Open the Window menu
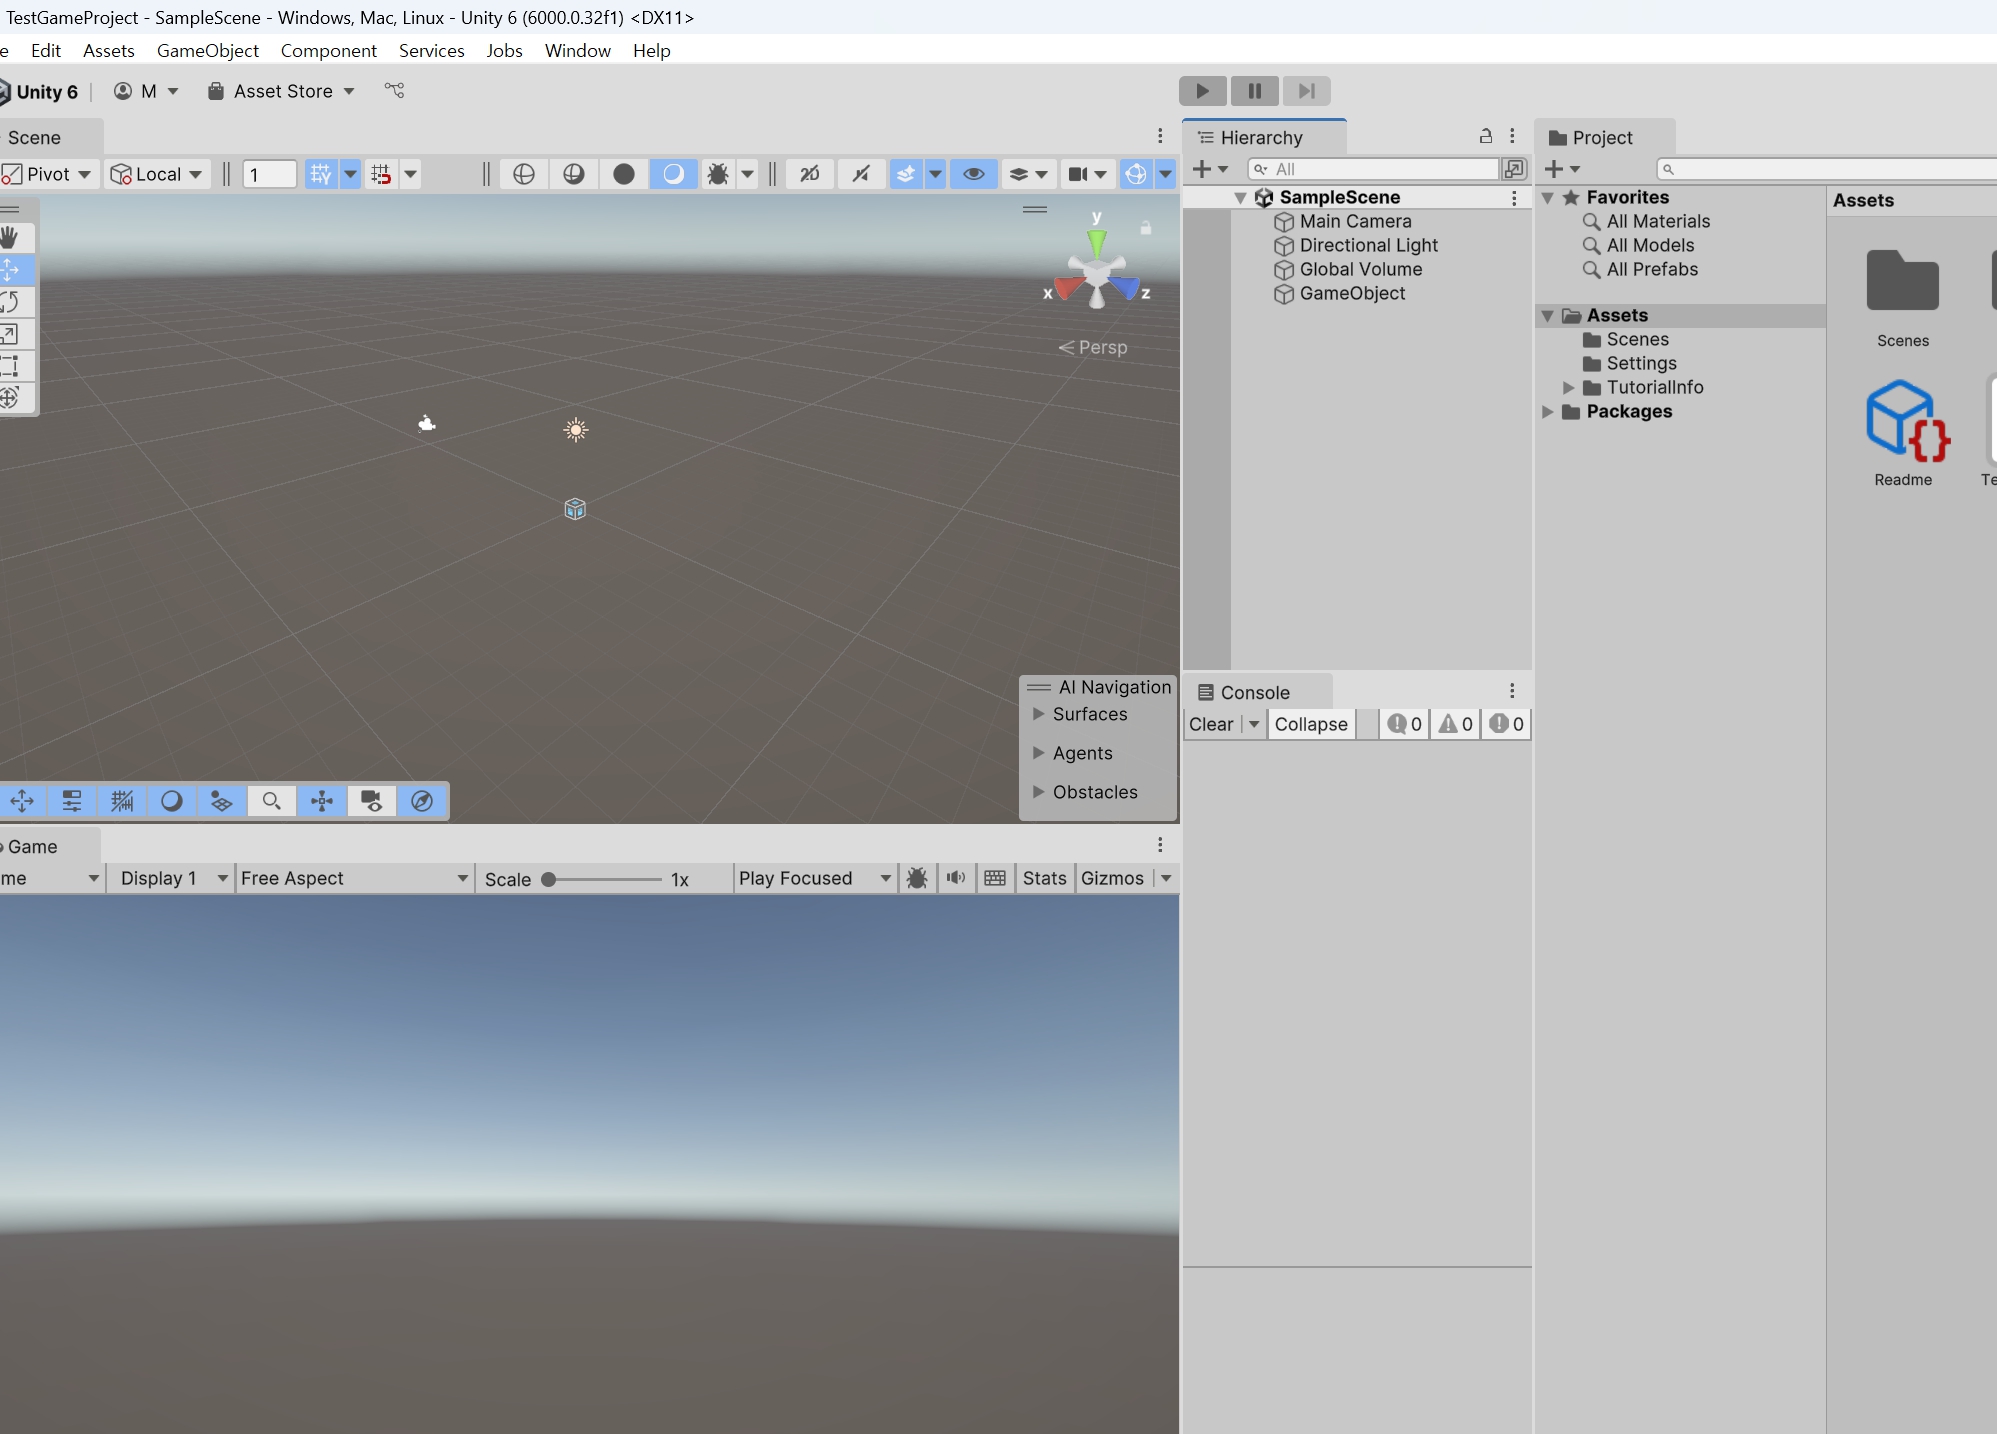Viewport: 1997px width, 1434px height. click(578, 50)
